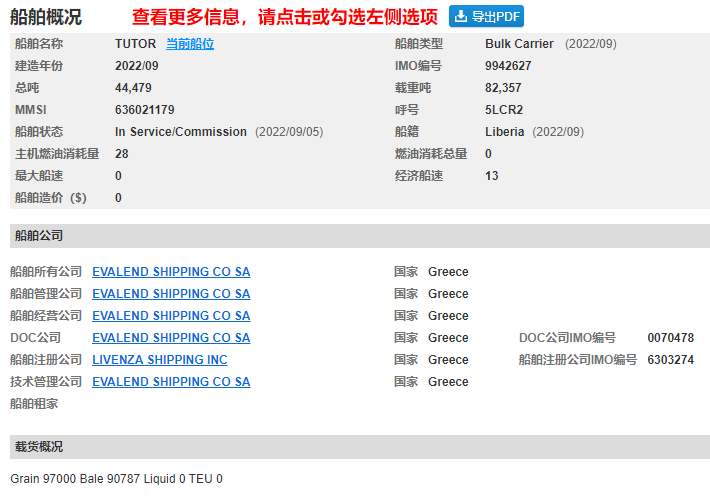Click DOC company IMO number 0070478
The width and height of the screenshot is (710, 501).
(x=670, y=338)
